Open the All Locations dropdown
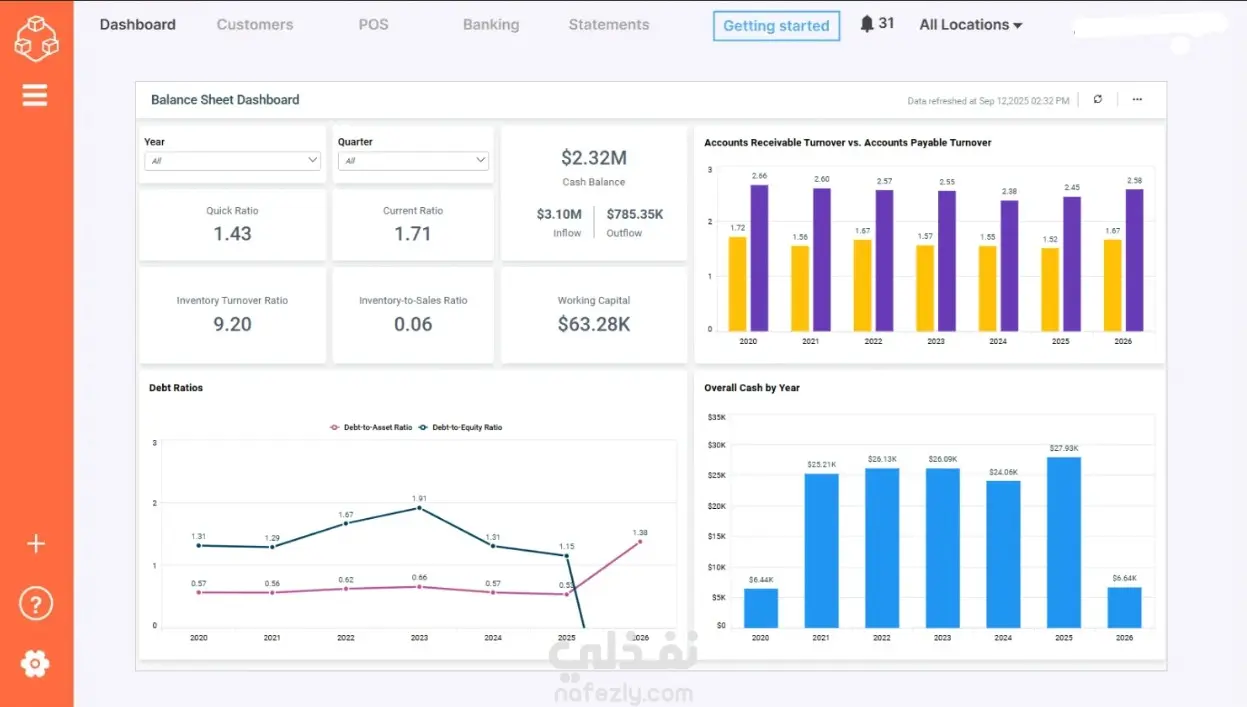 tap(971, 25)
